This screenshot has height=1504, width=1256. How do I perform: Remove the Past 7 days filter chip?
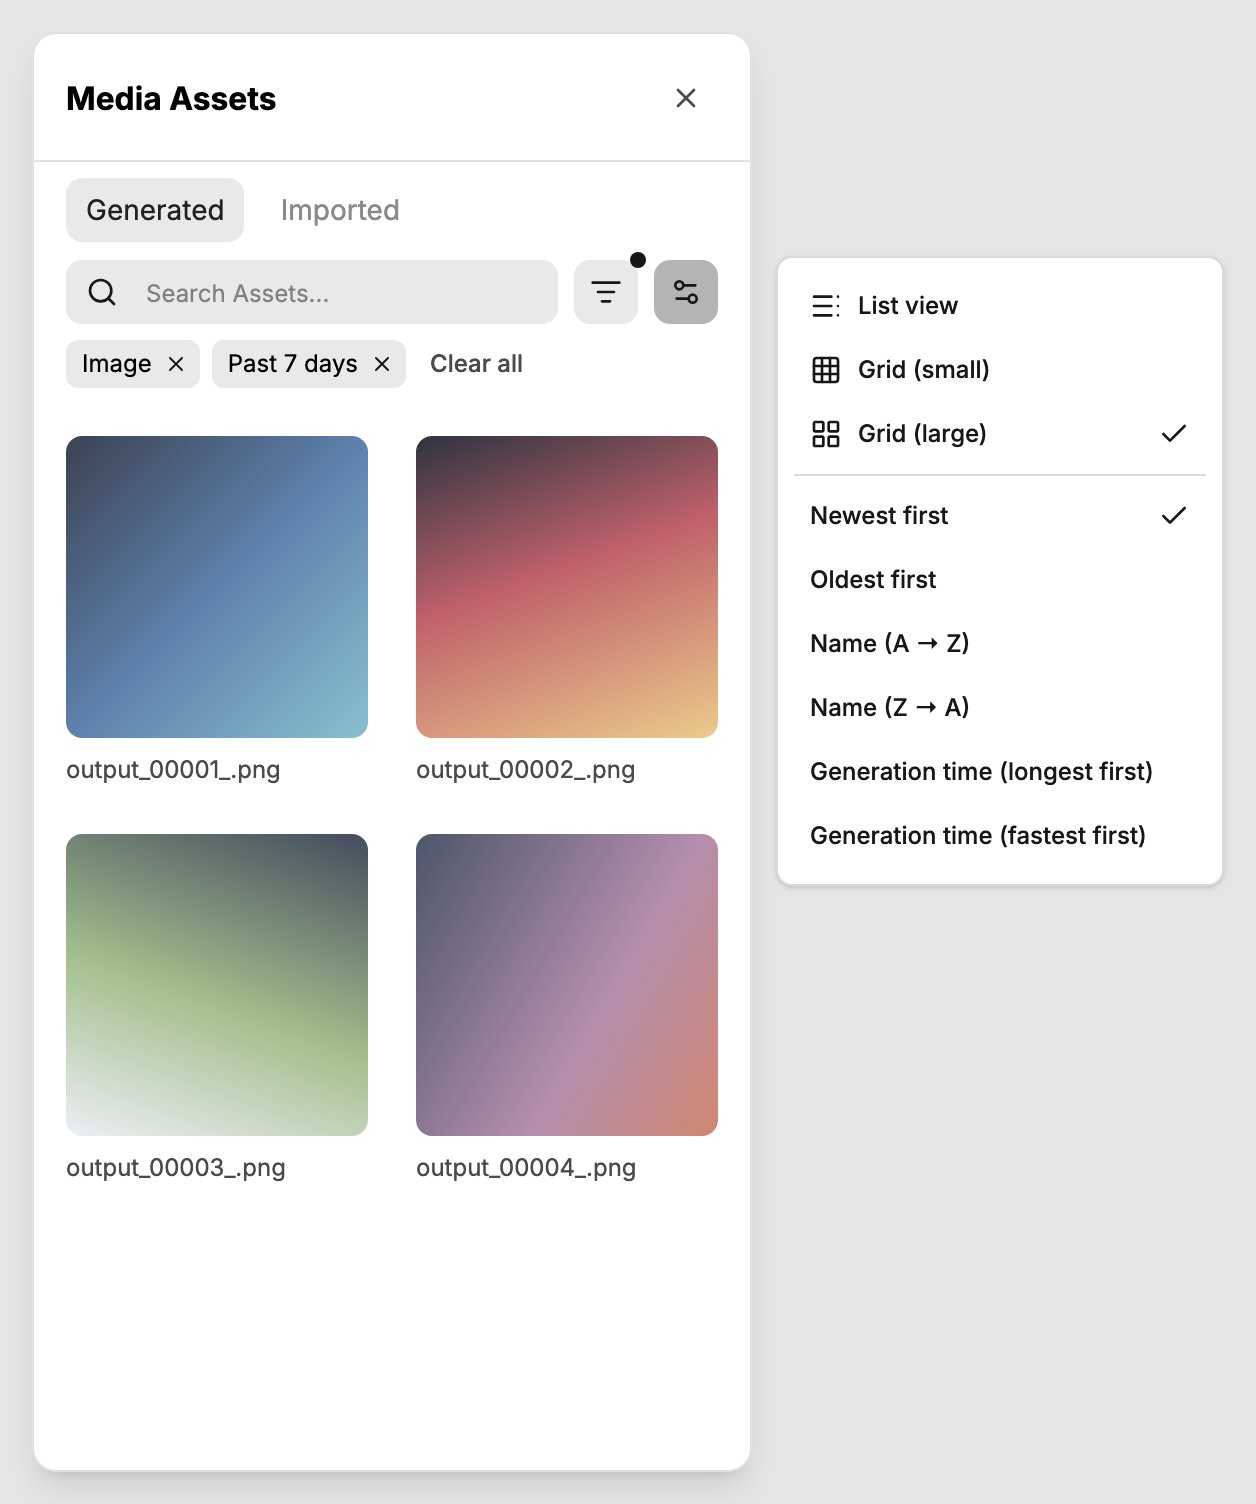(x=382, y=364)
